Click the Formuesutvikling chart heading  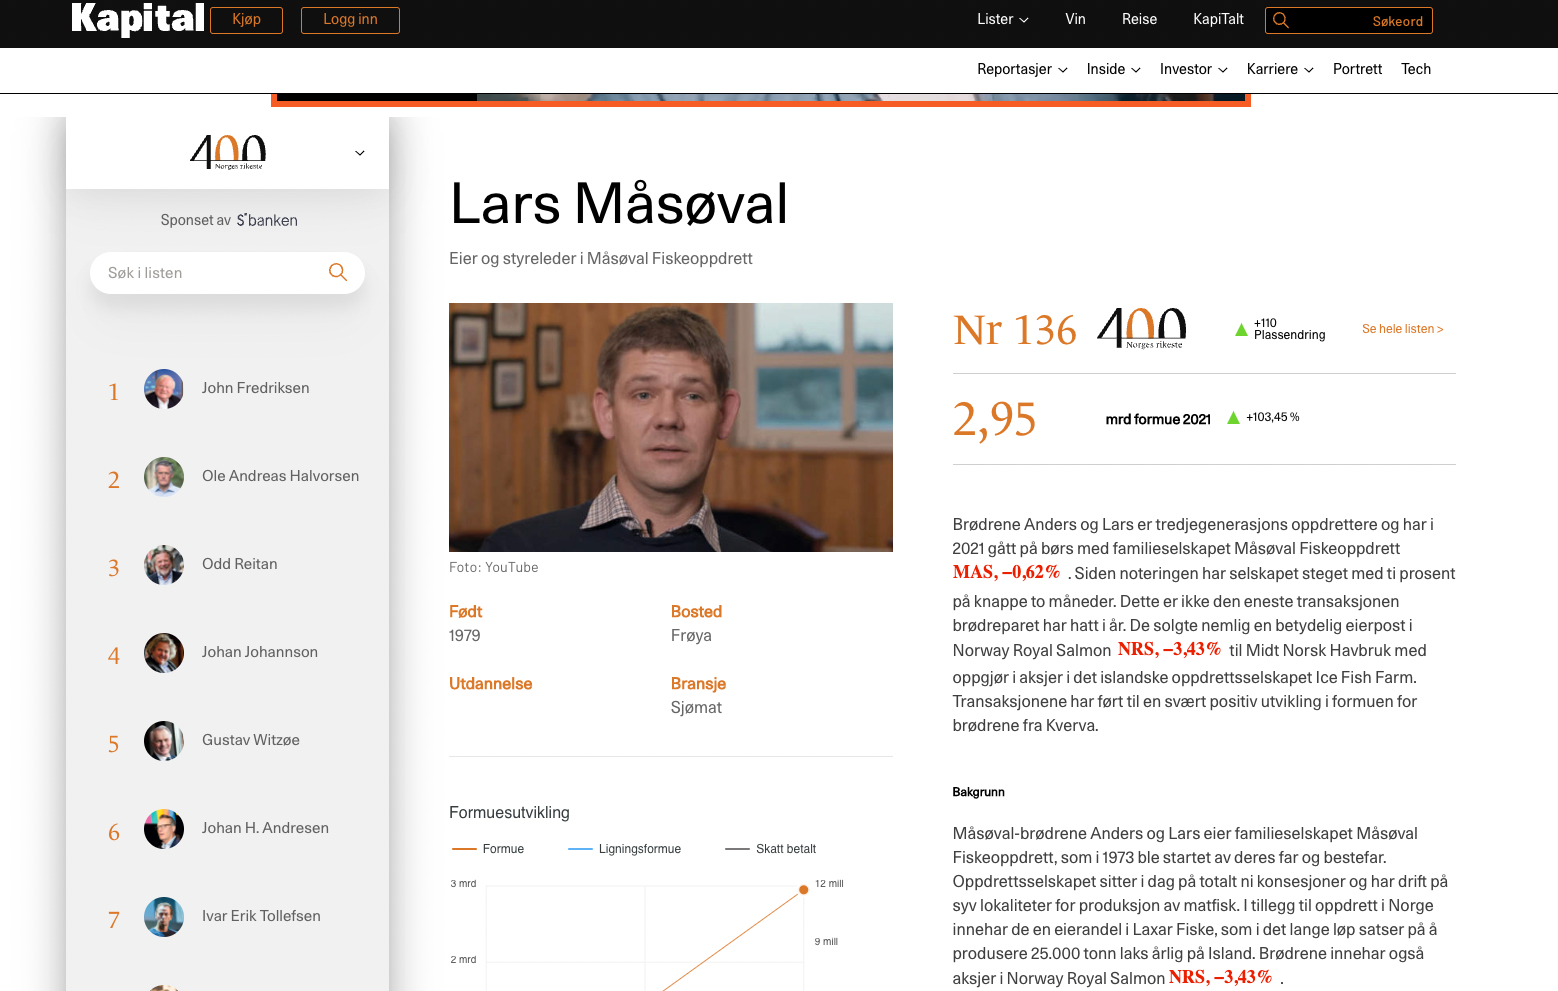[x=509, y=813]
